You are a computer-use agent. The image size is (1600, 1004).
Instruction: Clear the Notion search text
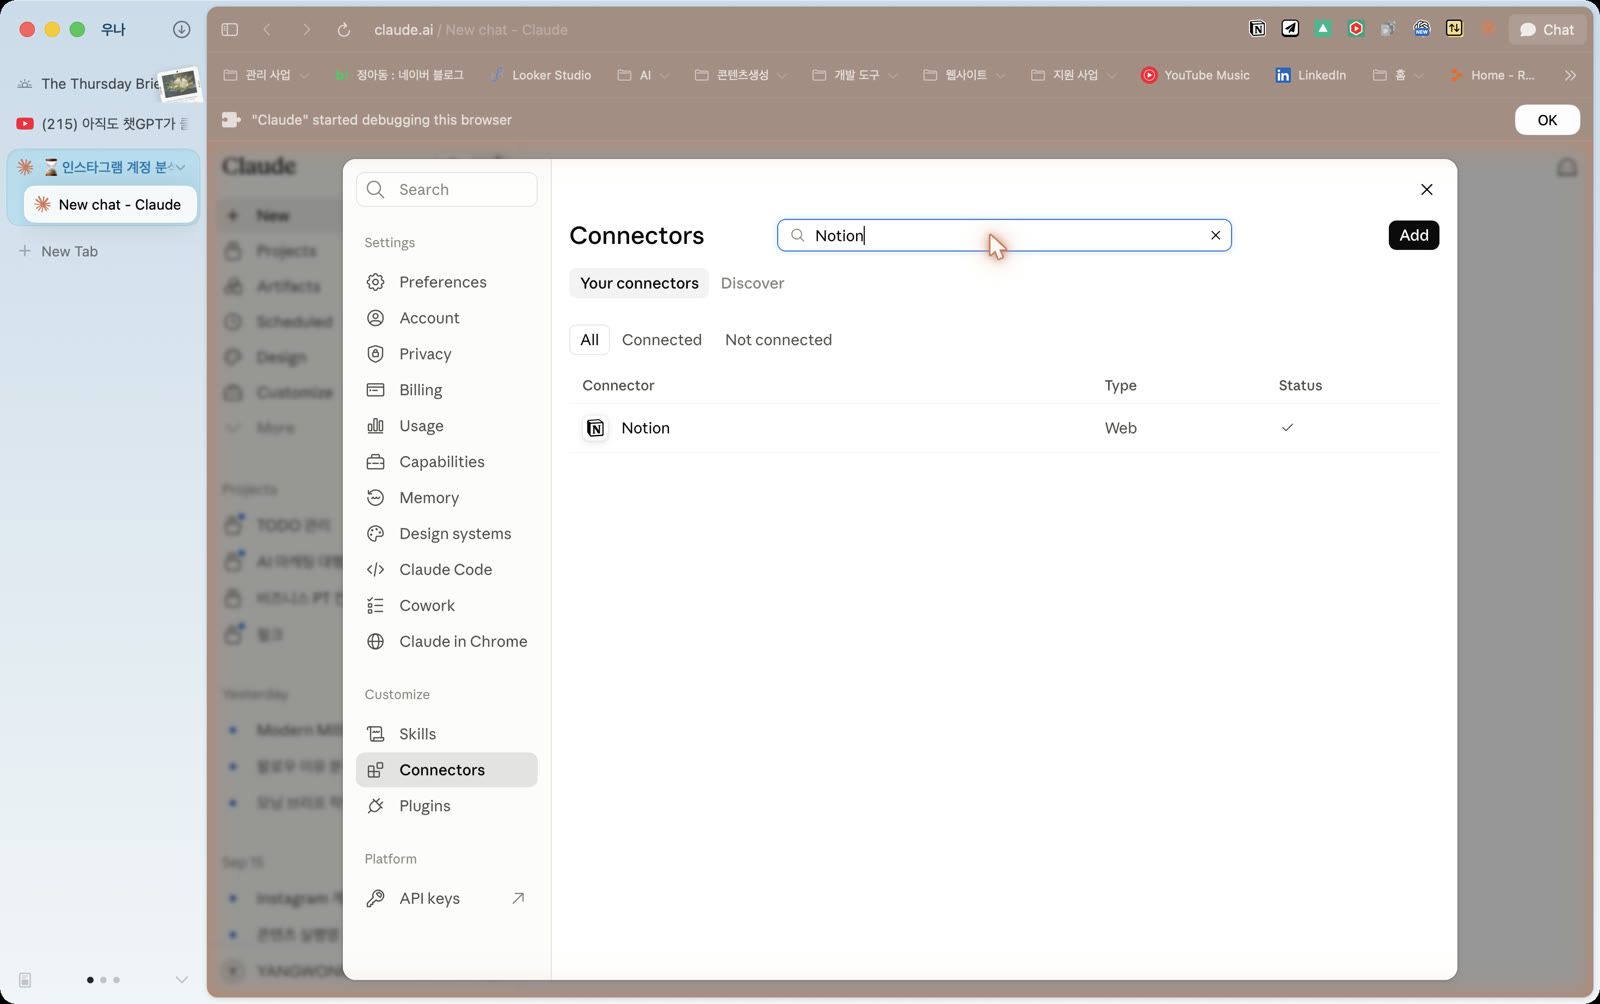tap(1215, 235)
